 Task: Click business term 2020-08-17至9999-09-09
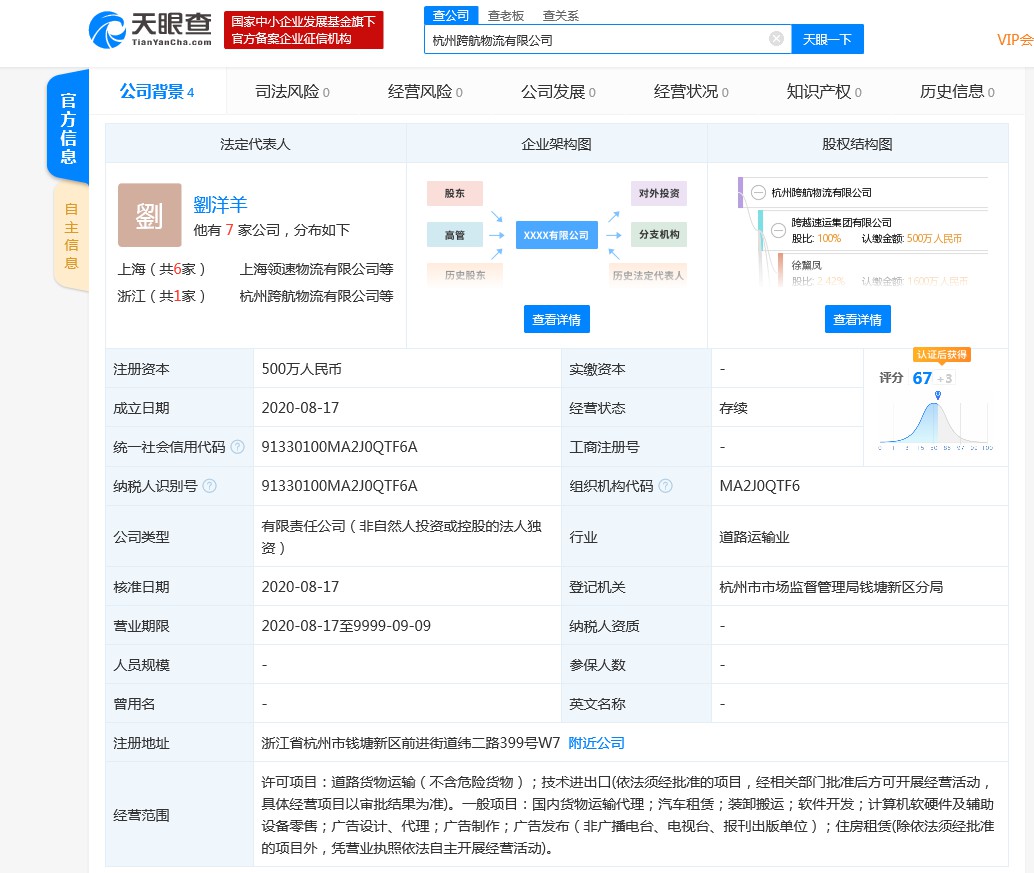(x=346, y=626)
